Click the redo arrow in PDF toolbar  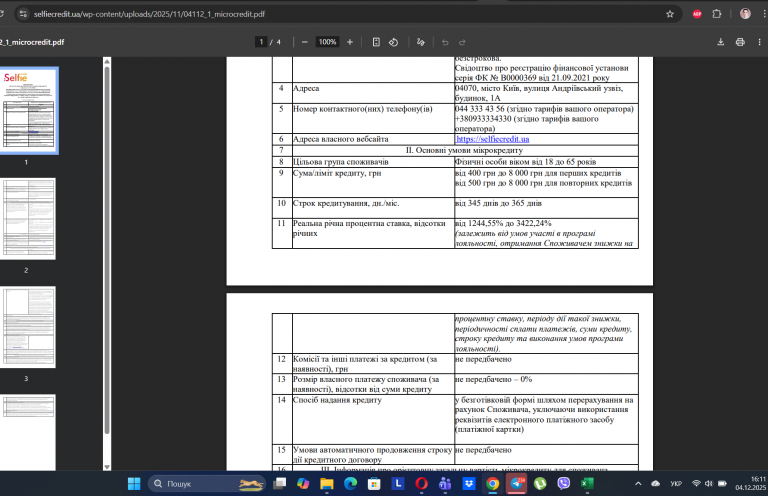[462, 42]
